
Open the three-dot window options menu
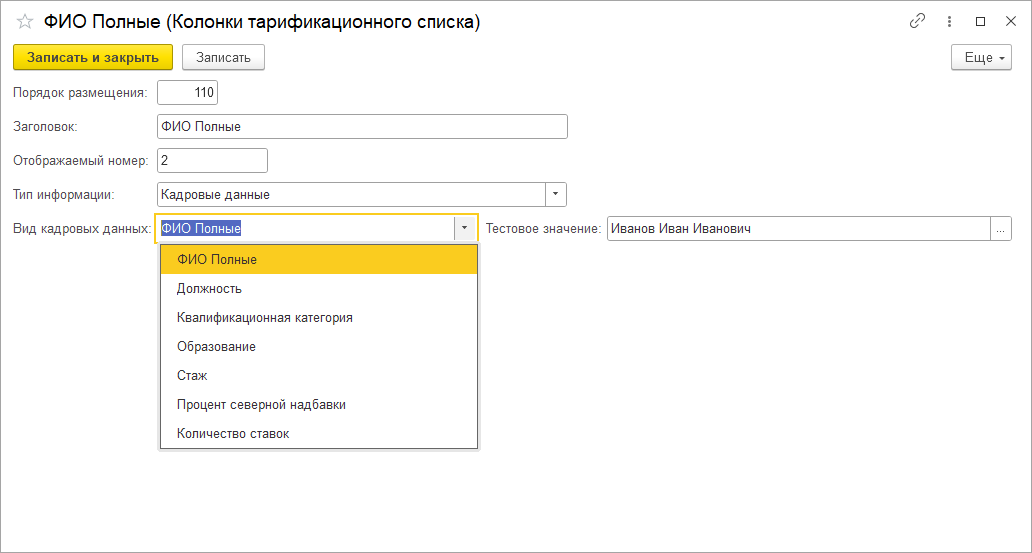point(949,21)
